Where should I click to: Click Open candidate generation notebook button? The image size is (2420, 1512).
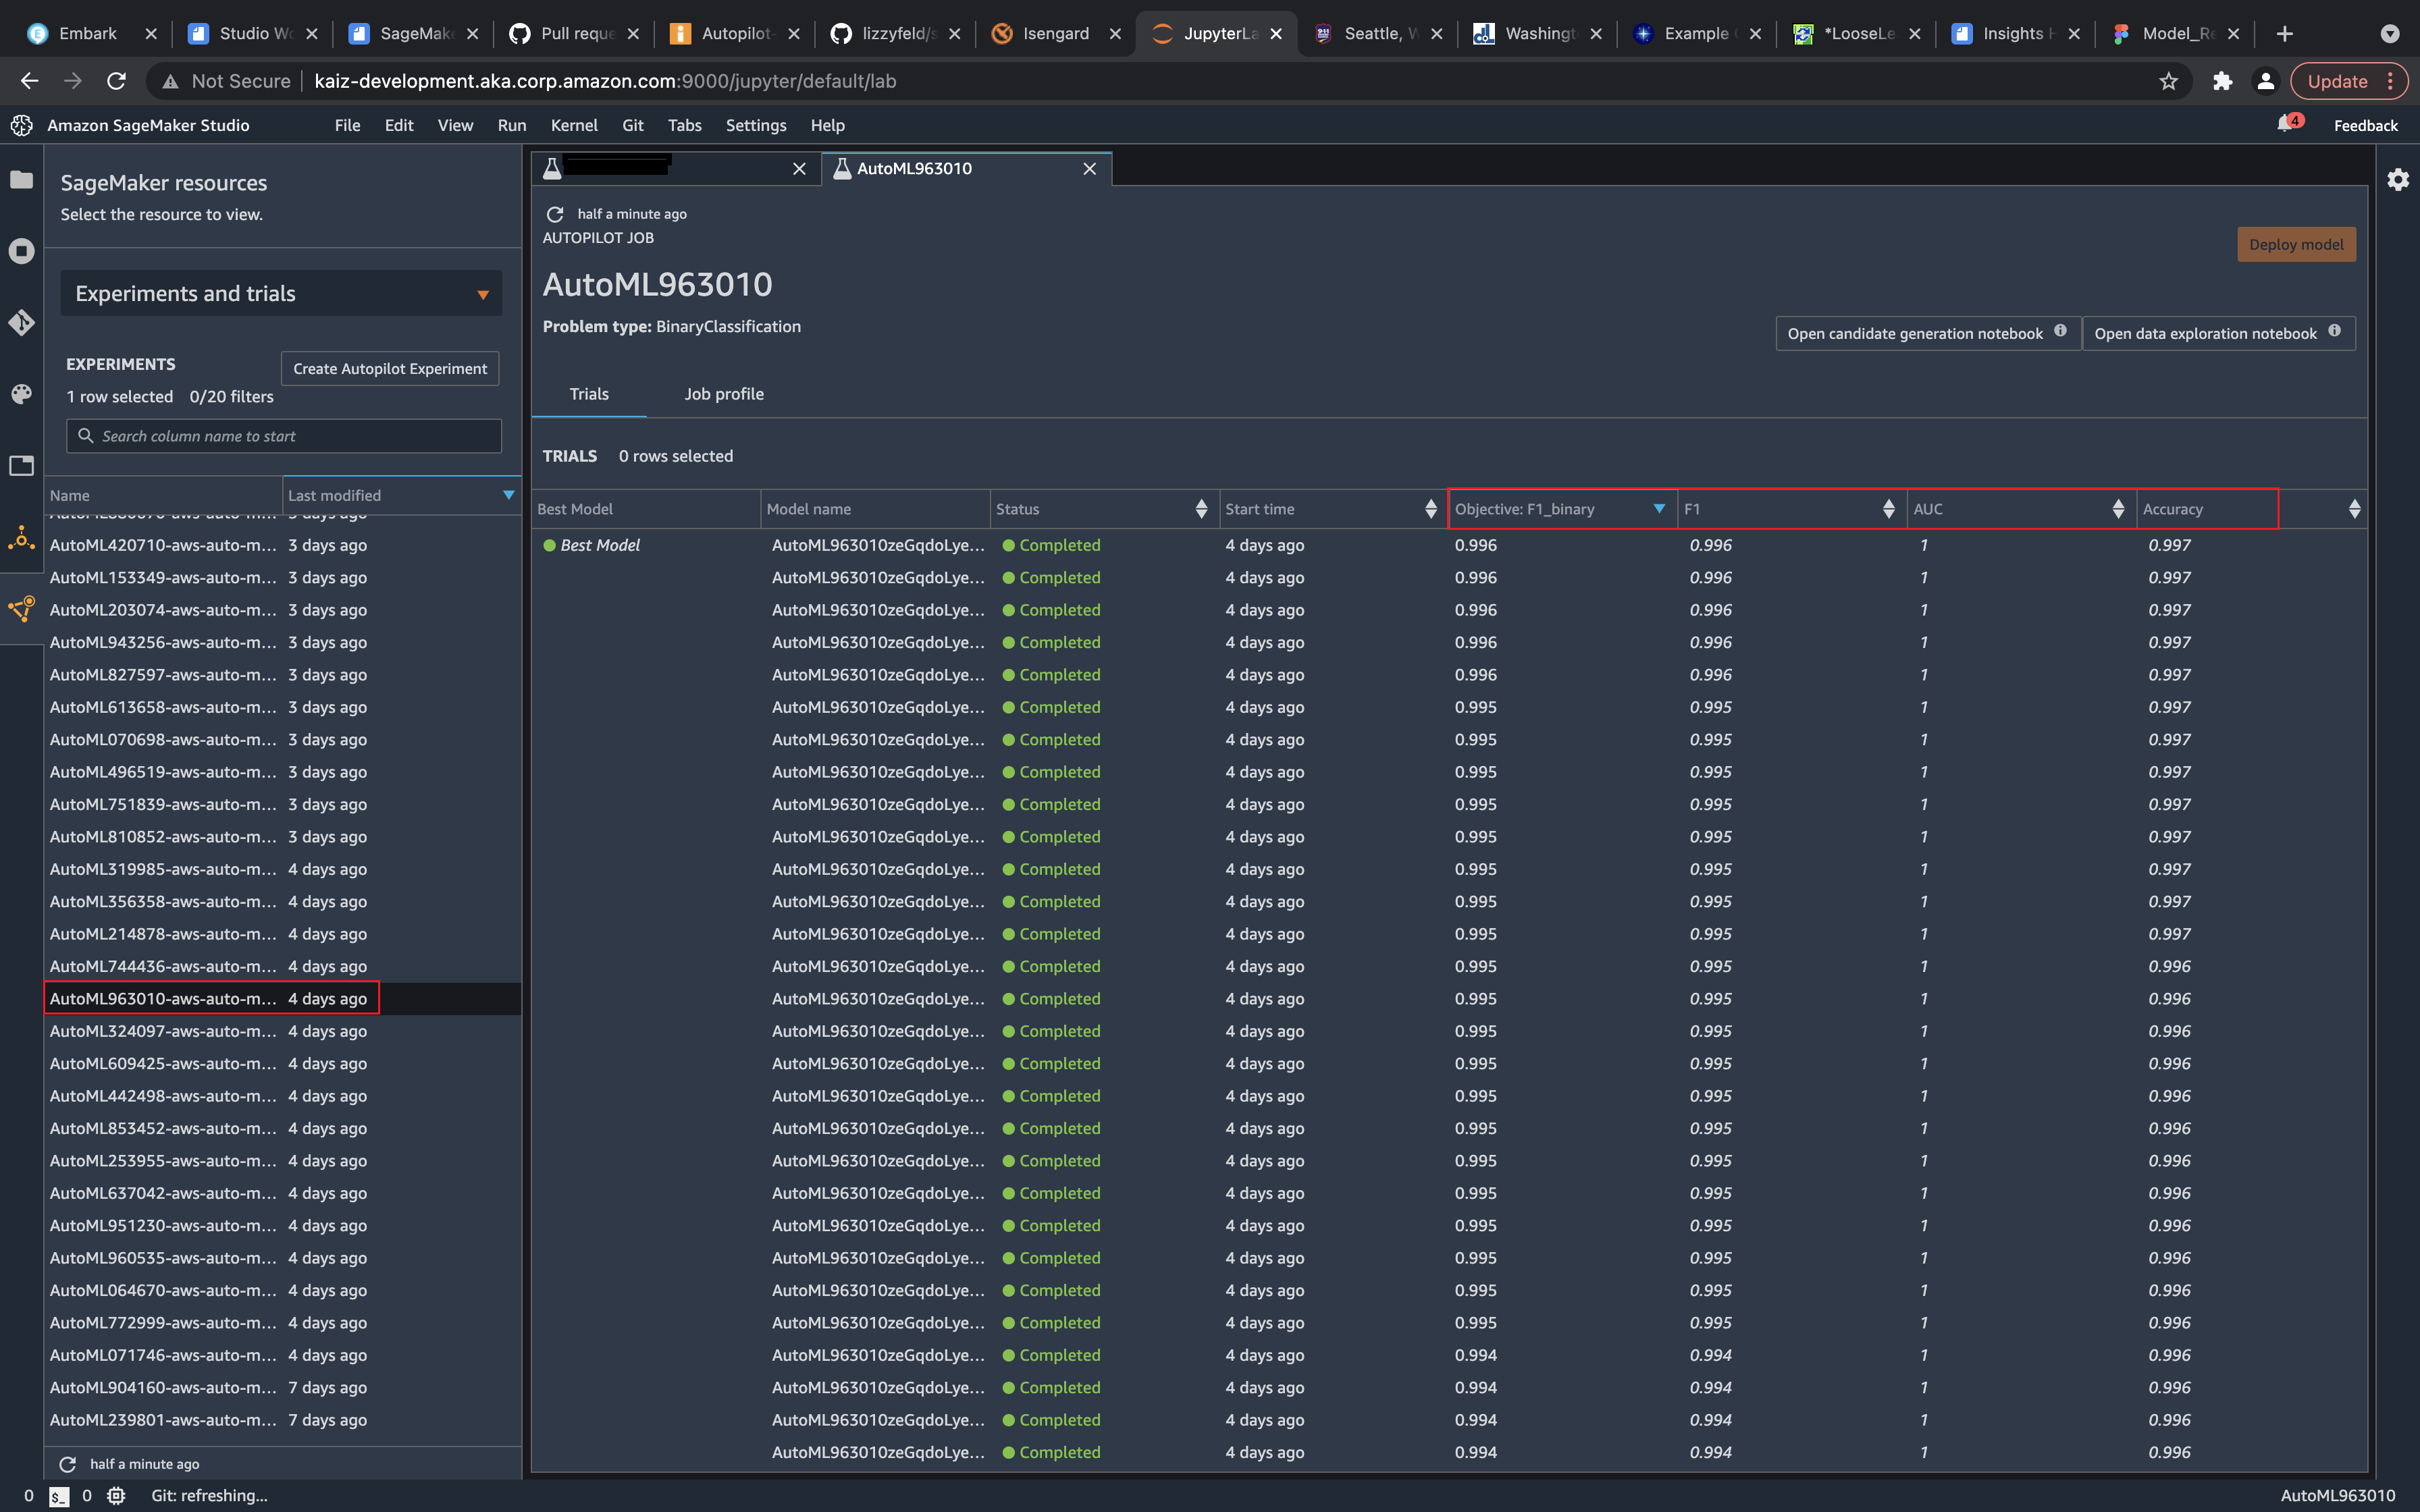(1914, 334)
